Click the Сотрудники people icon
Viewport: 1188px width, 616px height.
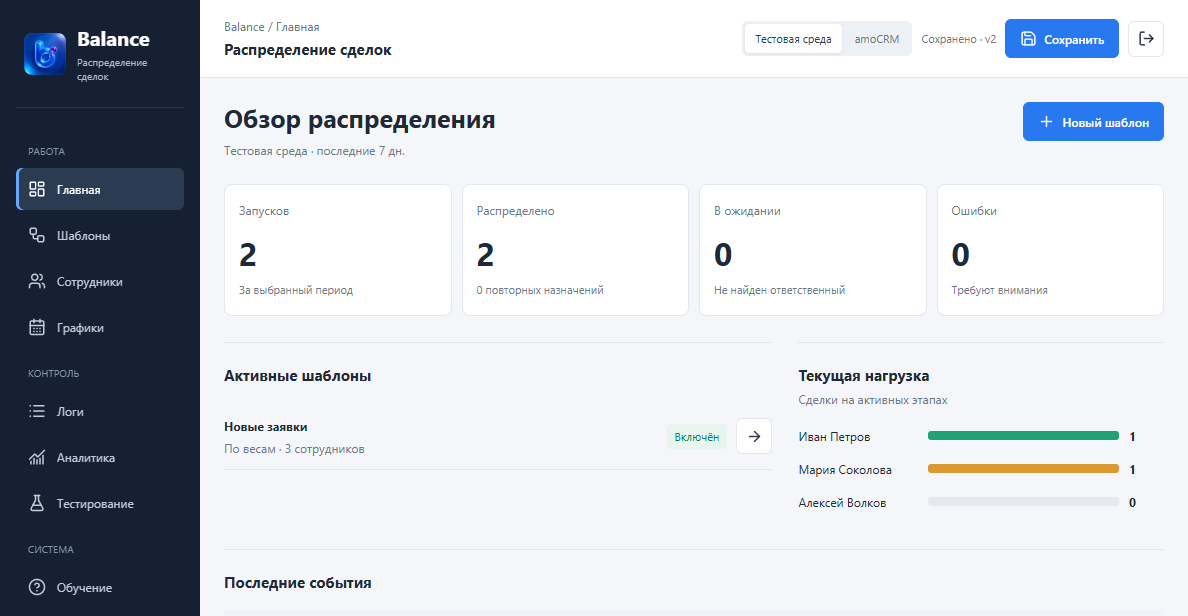click(37, 282)
